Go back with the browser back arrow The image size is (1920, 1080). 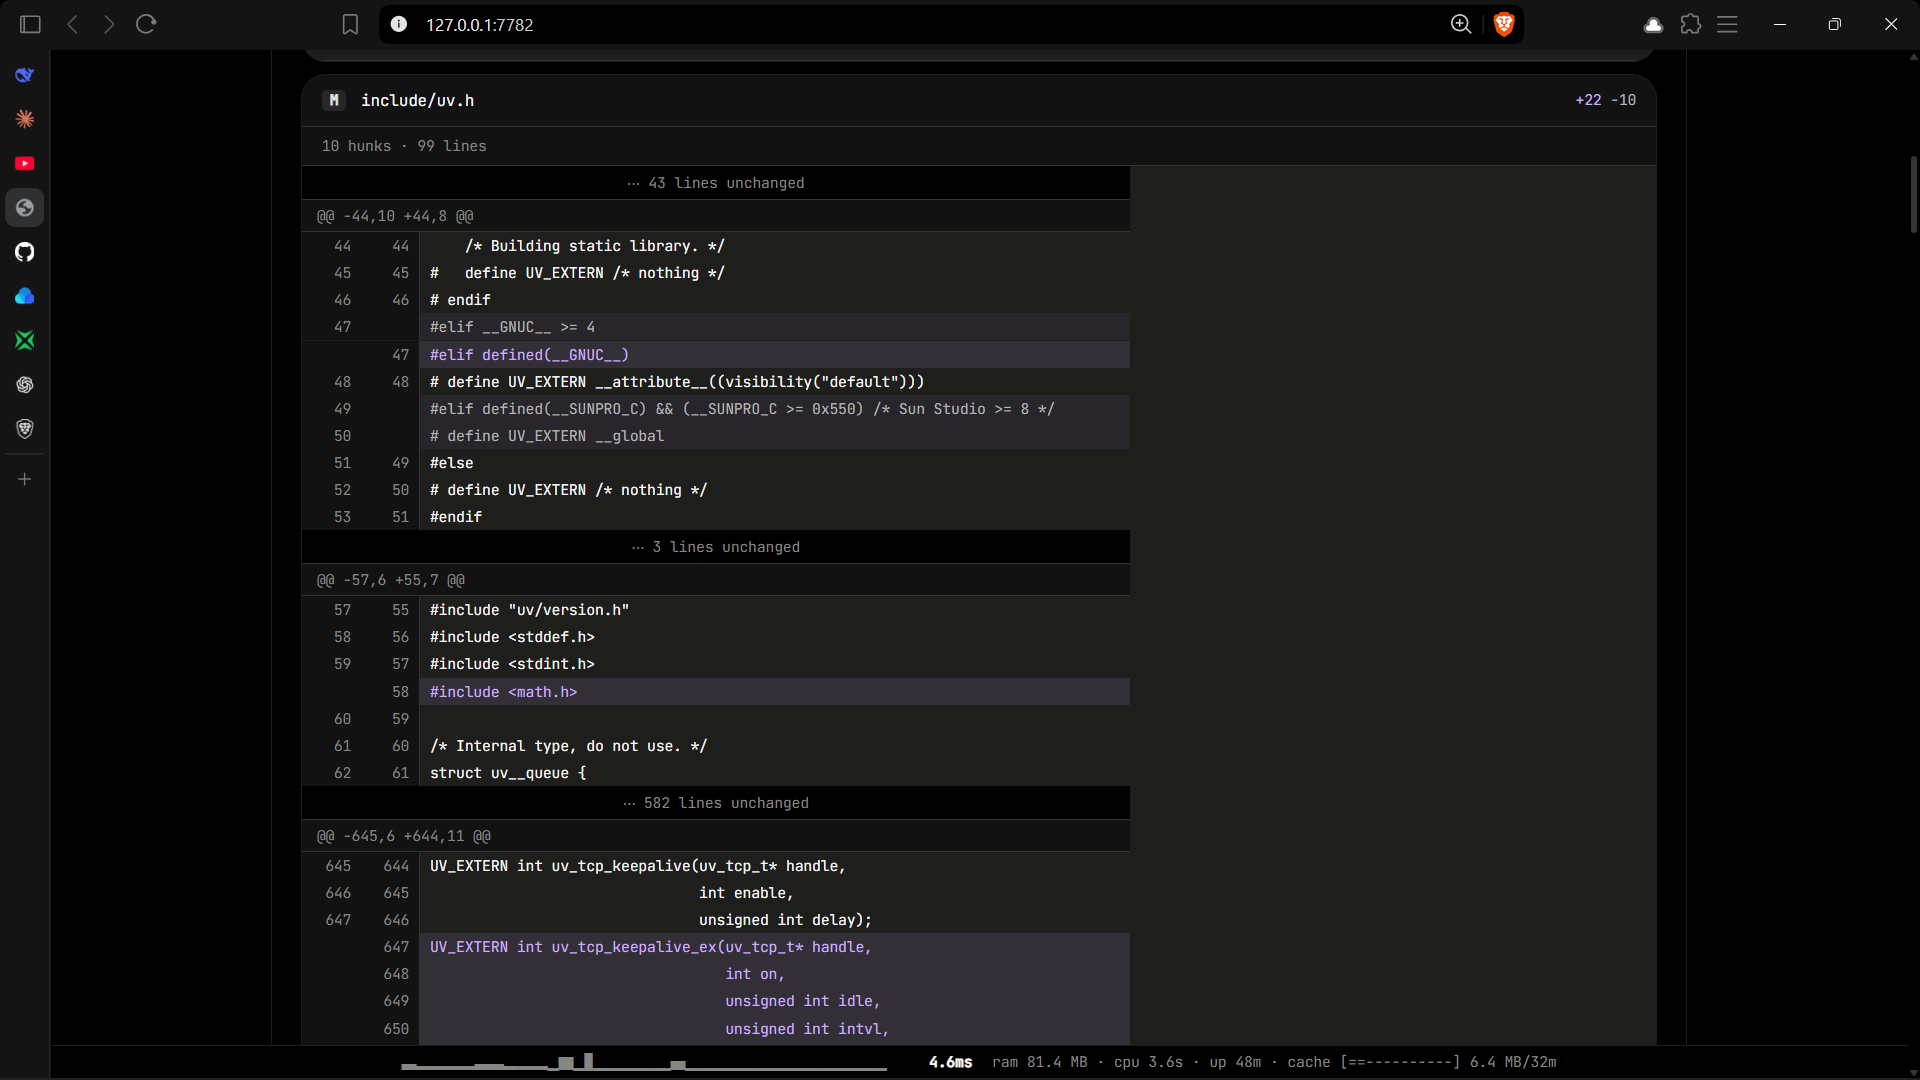pyautogui.click(x=72, y=24)
